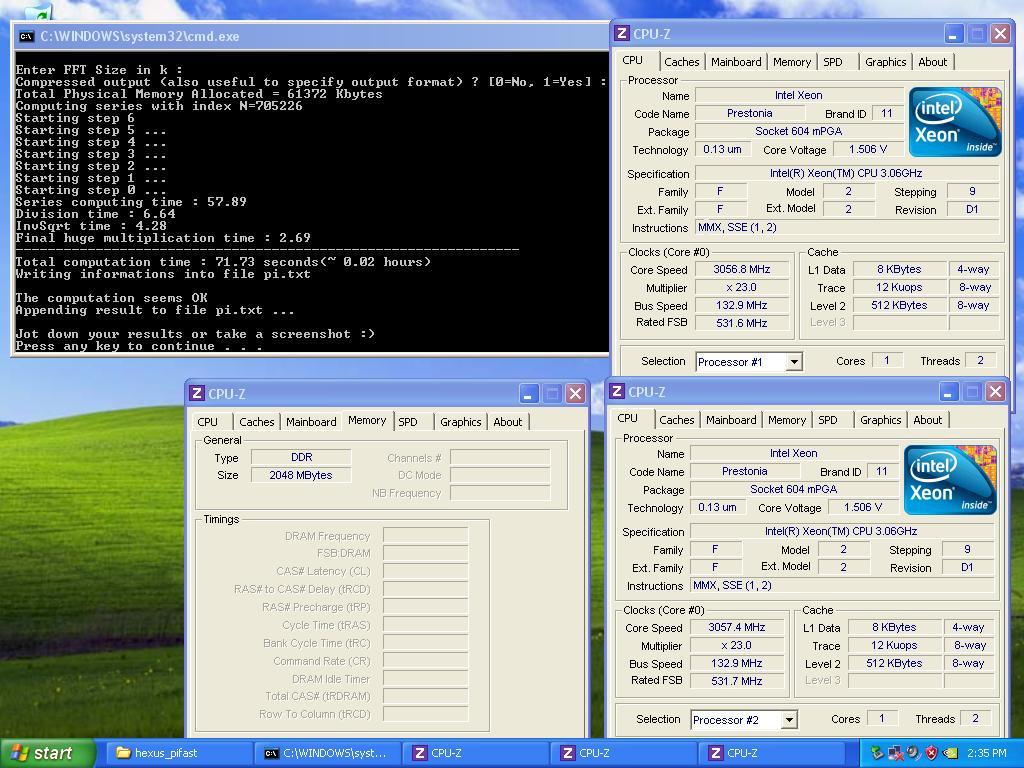
Task: Click the Instructions field in the Processor #2 window
Action: click(842, 585)
